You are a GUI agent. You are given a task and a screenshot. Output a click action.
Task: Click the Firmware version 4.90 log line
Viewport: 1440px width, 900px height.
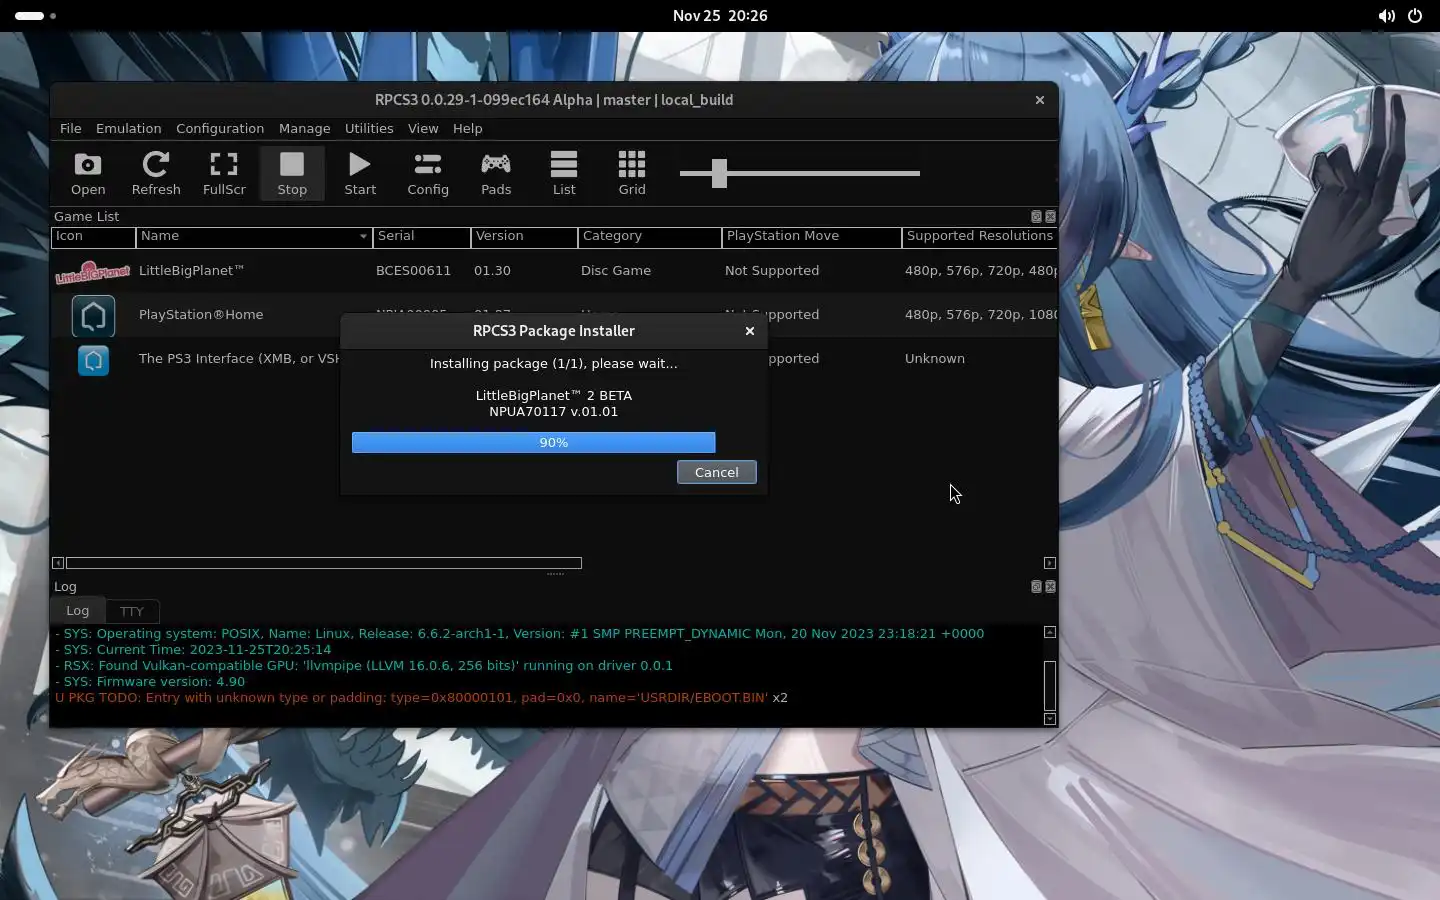[x=150, y=682]
